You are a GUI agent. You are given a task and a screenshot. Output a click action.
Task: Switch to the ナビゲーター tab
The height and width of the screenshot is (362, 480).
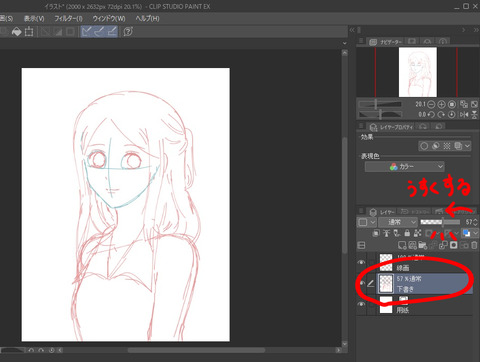(386, 42)
